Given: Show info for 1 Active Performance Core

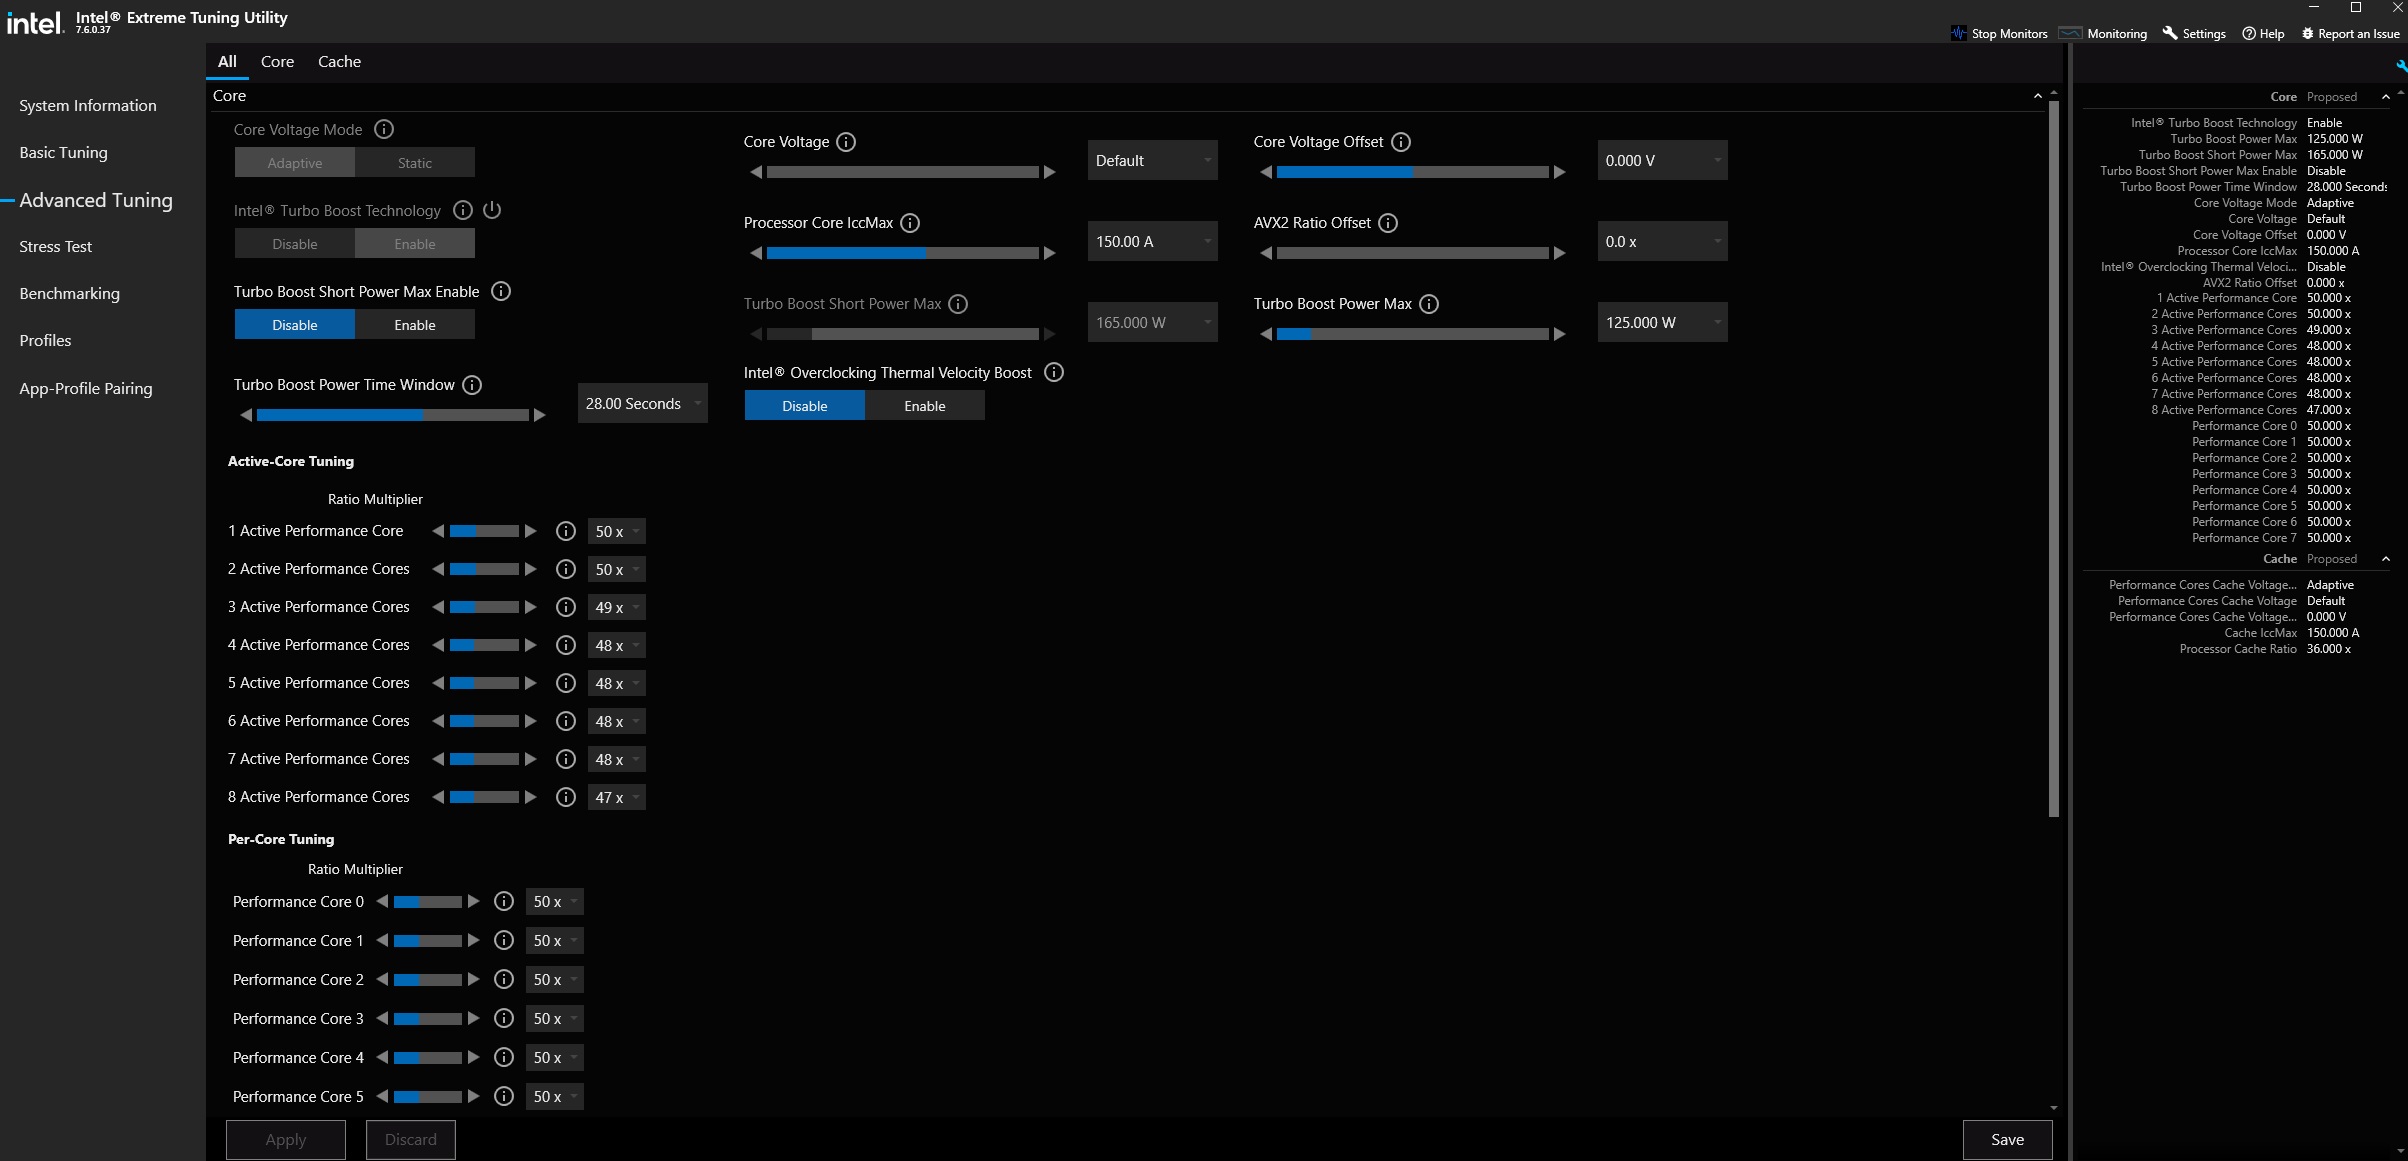Looking at the screenshot, I should pyautogui.click(x=566, y=531).
